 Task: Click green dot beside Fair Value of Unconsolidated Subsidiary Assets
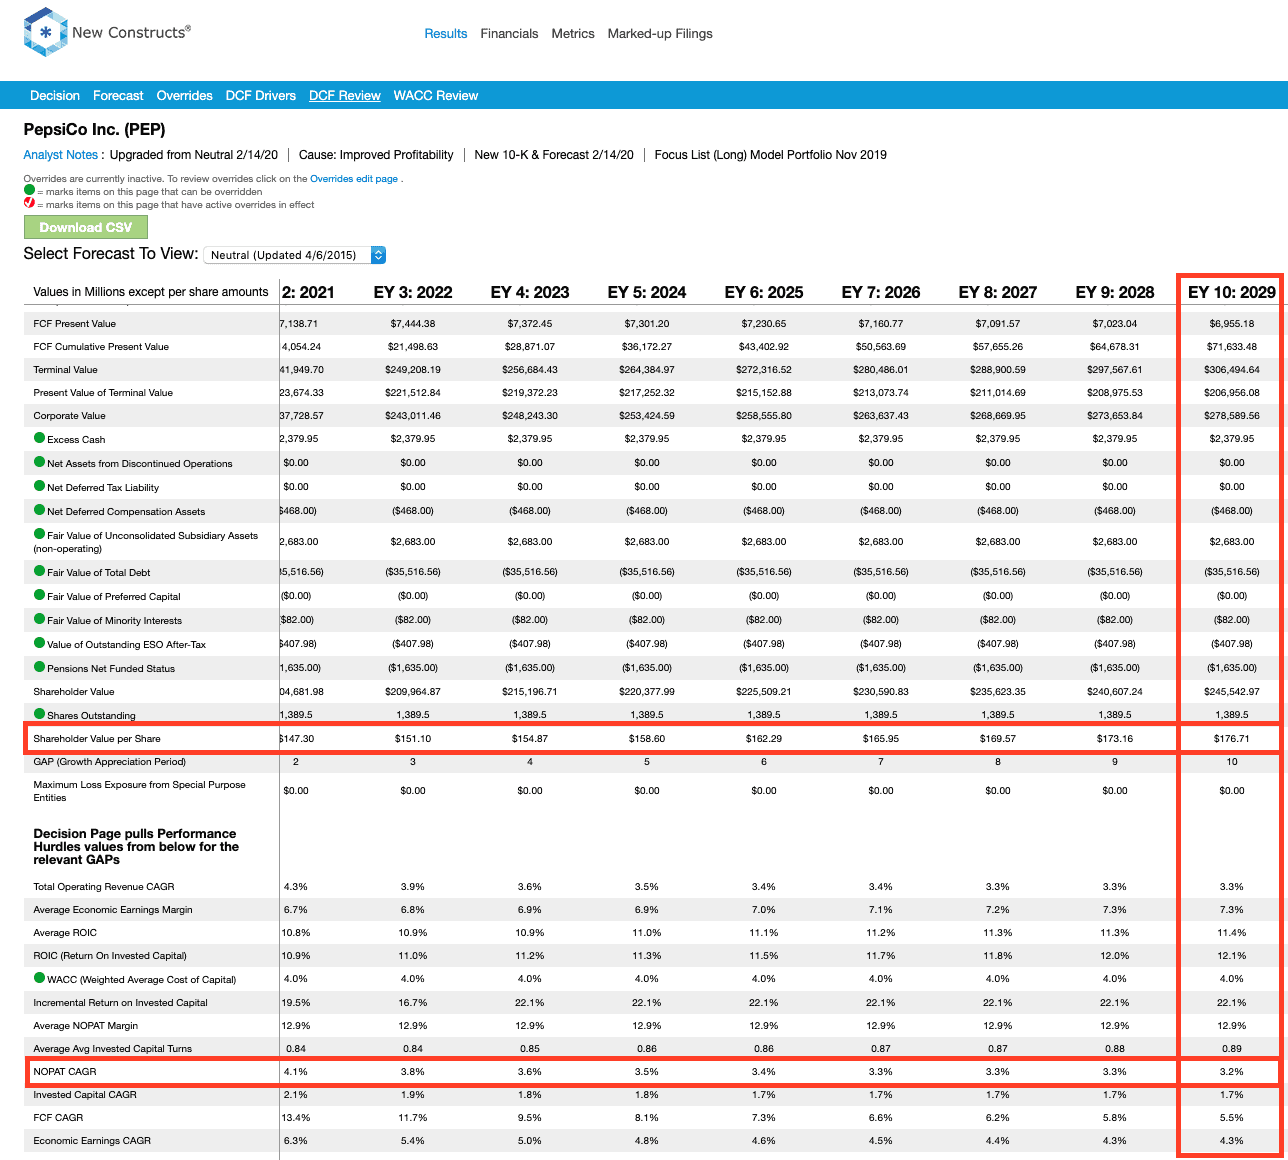(x=40, y=534)
